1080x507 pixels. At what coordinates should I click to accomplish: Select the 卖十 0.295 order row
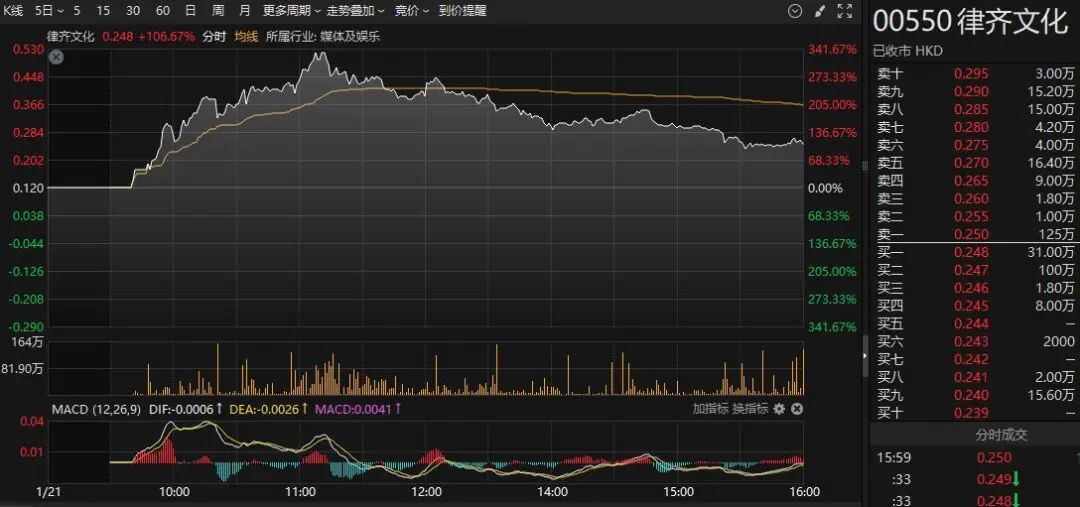pyautogui.click(x=975, y=73)
